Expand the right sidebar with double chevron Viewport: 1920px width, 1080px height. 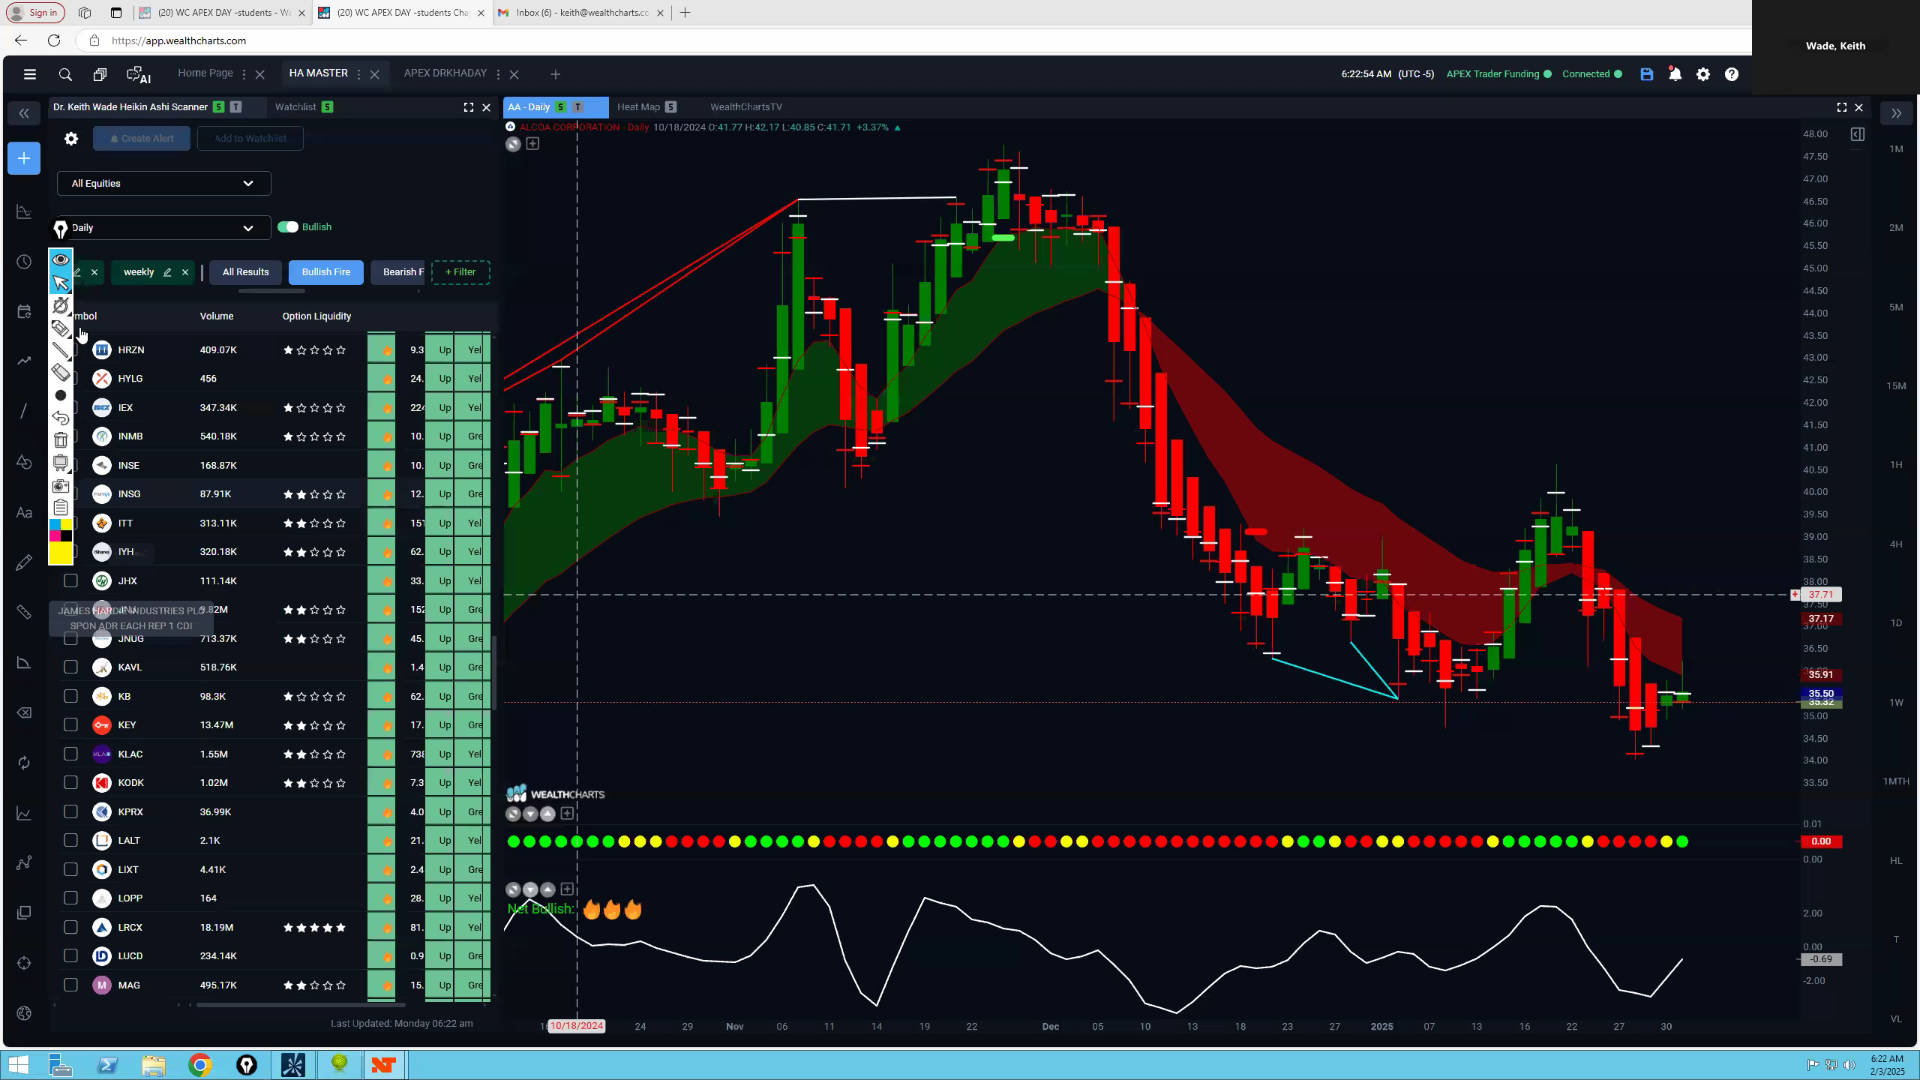tap(1896, 113)
